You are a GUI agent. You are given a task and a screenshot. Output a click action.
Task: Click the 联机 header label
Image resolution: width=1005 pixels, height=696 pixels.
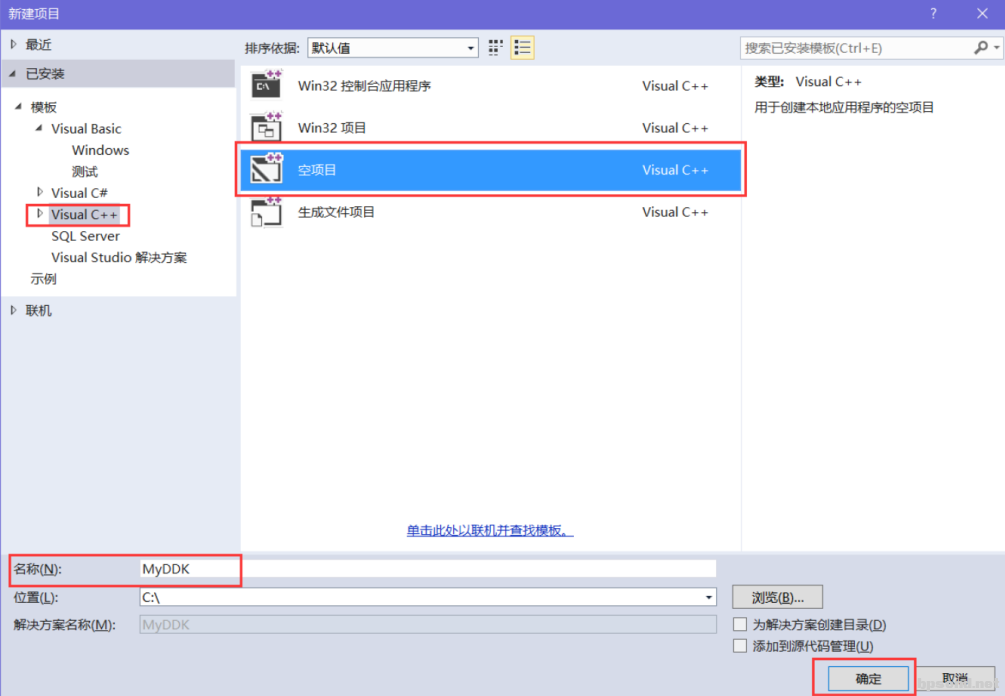[x=38, y=310]
